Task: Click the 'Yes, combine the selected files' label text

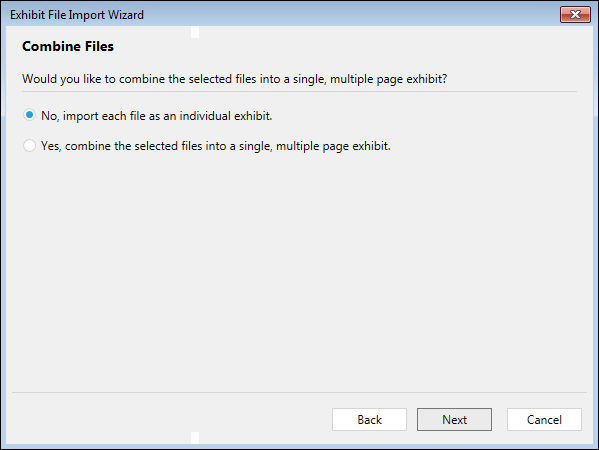Action: 216,146
